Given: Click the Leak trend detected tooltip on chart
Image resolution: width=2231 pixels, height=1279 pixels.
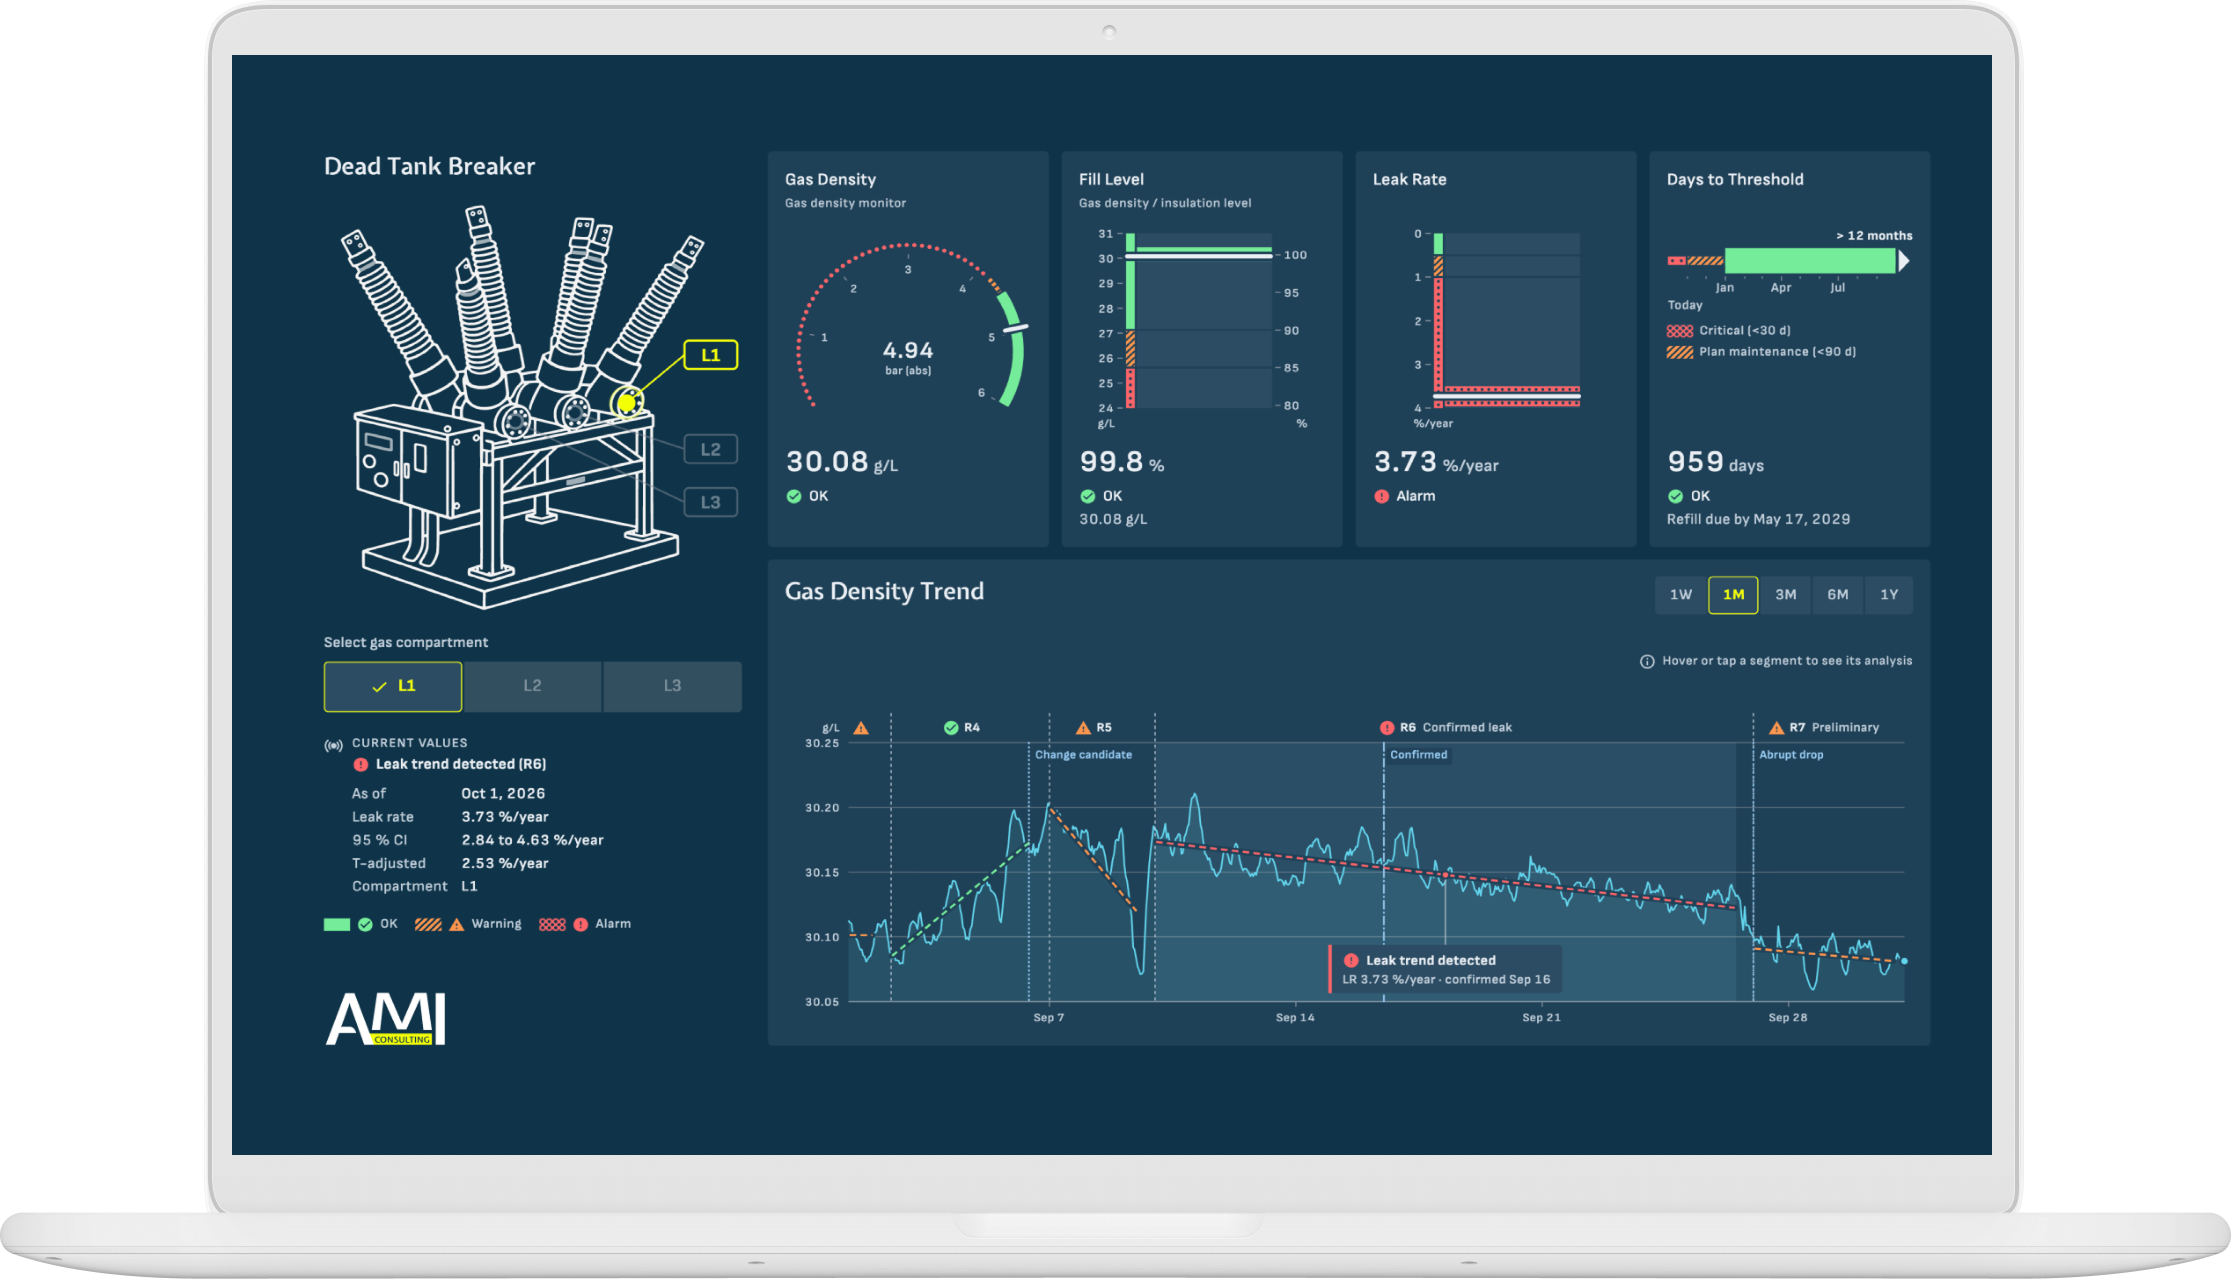Looking at the screenshot, I should (x=1446, y=970).
